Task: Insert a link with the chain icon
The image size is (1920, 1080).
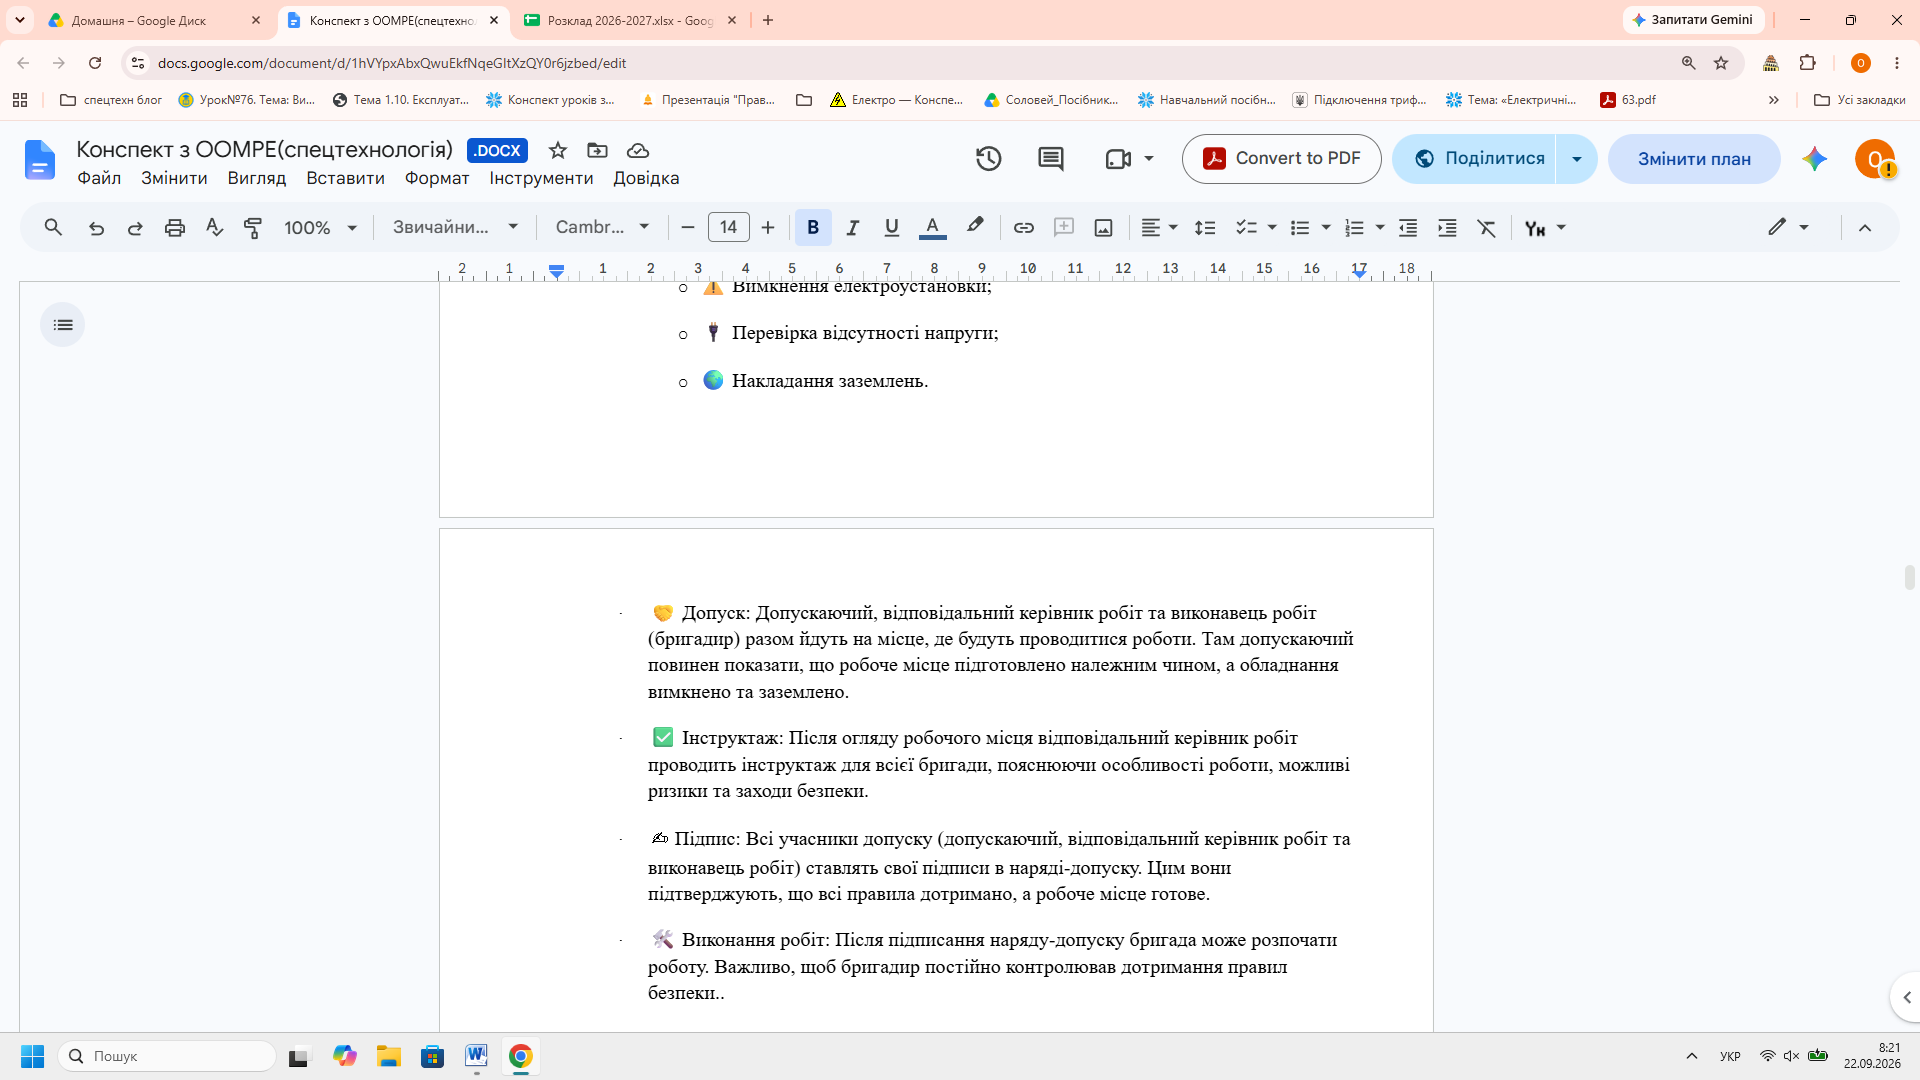Action: click(1023, 228)
